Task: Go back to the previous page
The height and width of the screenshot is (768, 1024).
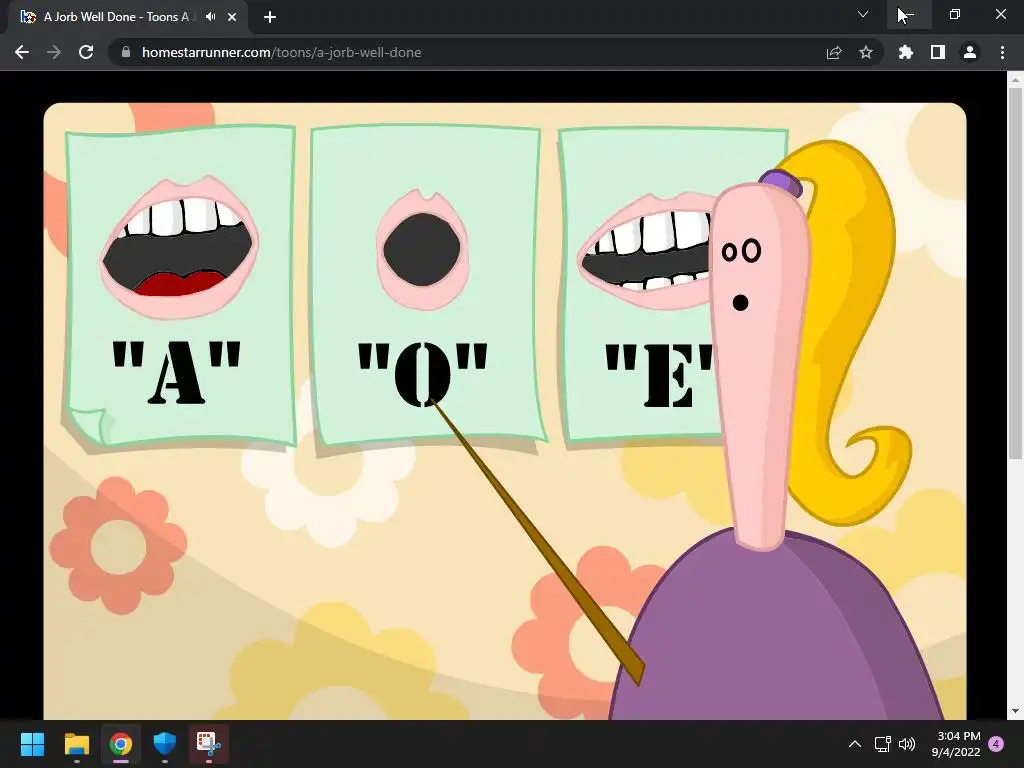Action: pos(22,52)
